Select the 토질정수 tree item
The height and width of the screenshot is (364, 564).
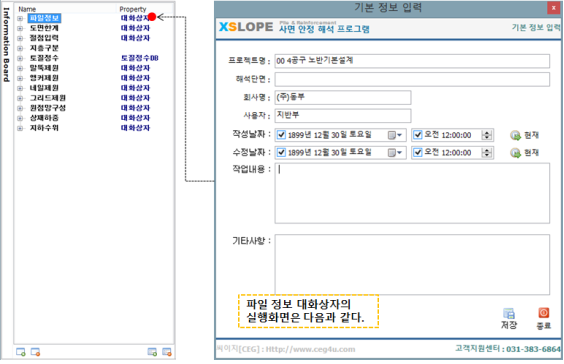tap(44, 58)
